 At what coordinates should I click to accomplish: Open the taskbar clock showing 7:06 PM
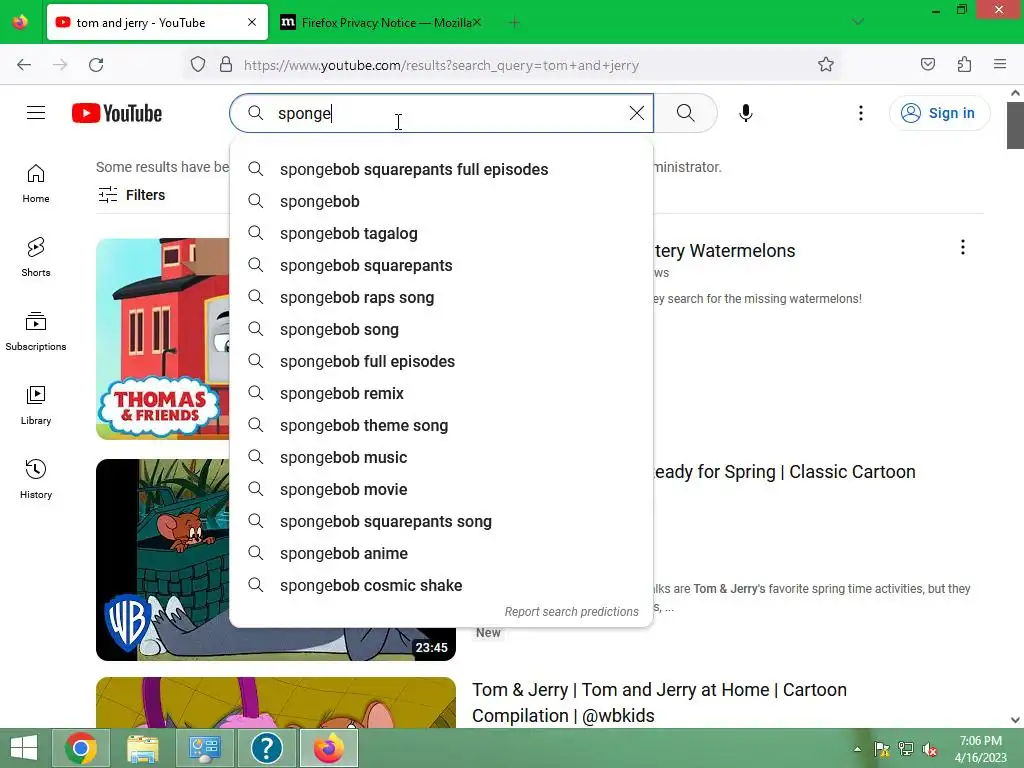pyautogui.click(x=980, y=749)
